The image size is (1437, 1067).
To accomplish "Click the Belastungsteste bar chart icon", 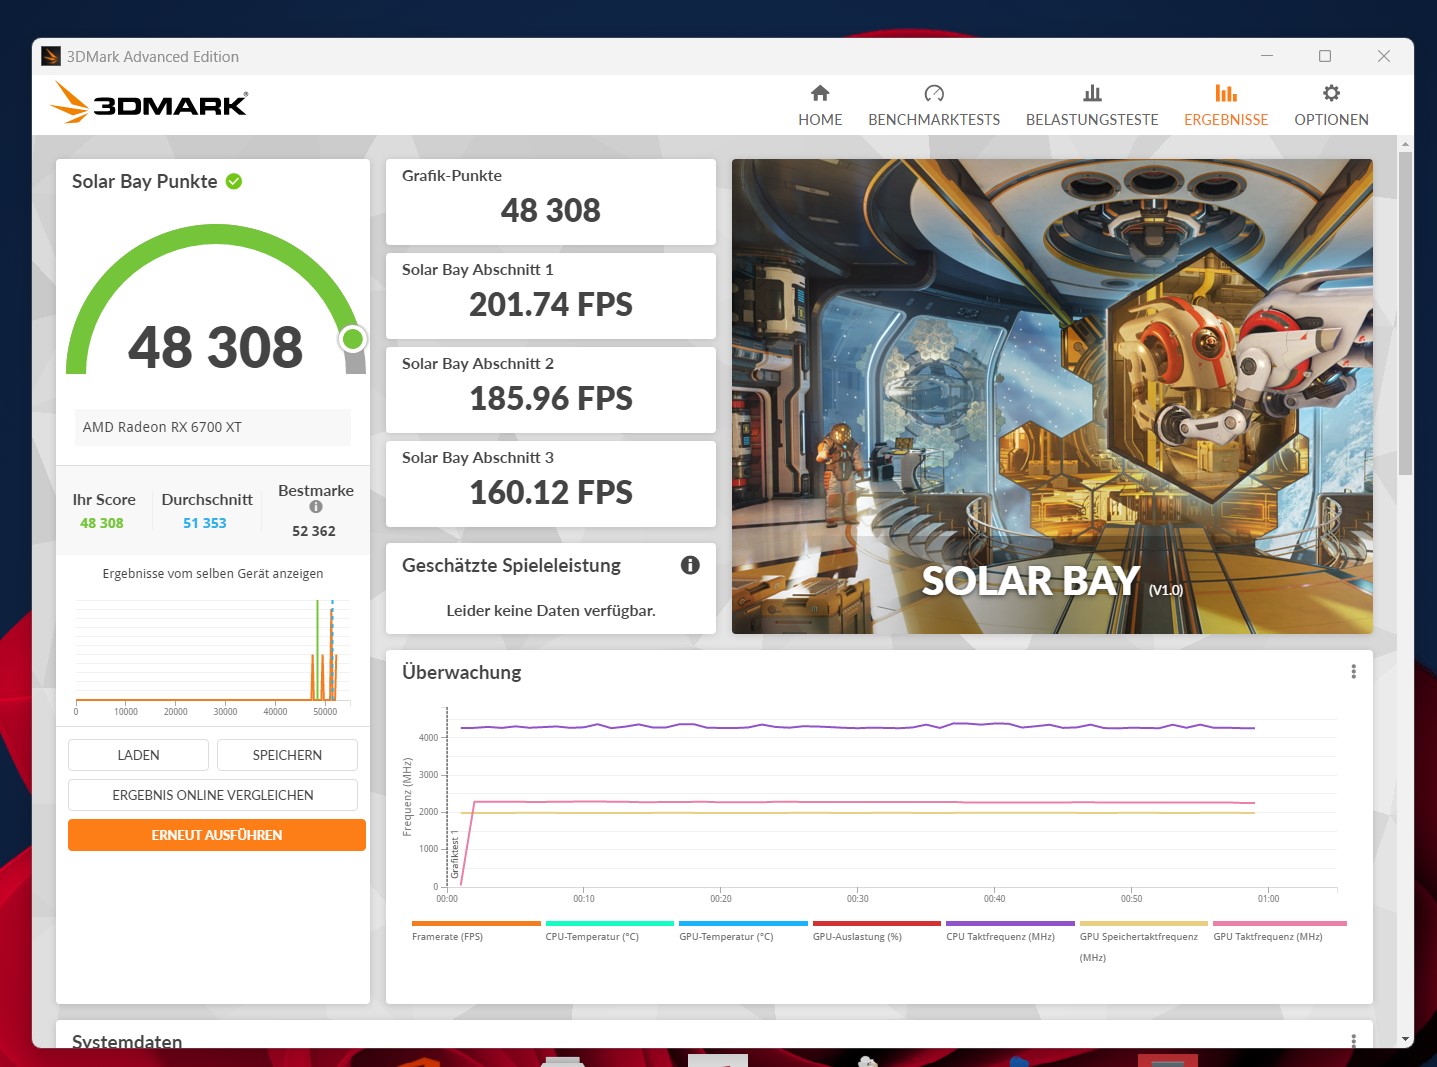I will point(1092,93).
